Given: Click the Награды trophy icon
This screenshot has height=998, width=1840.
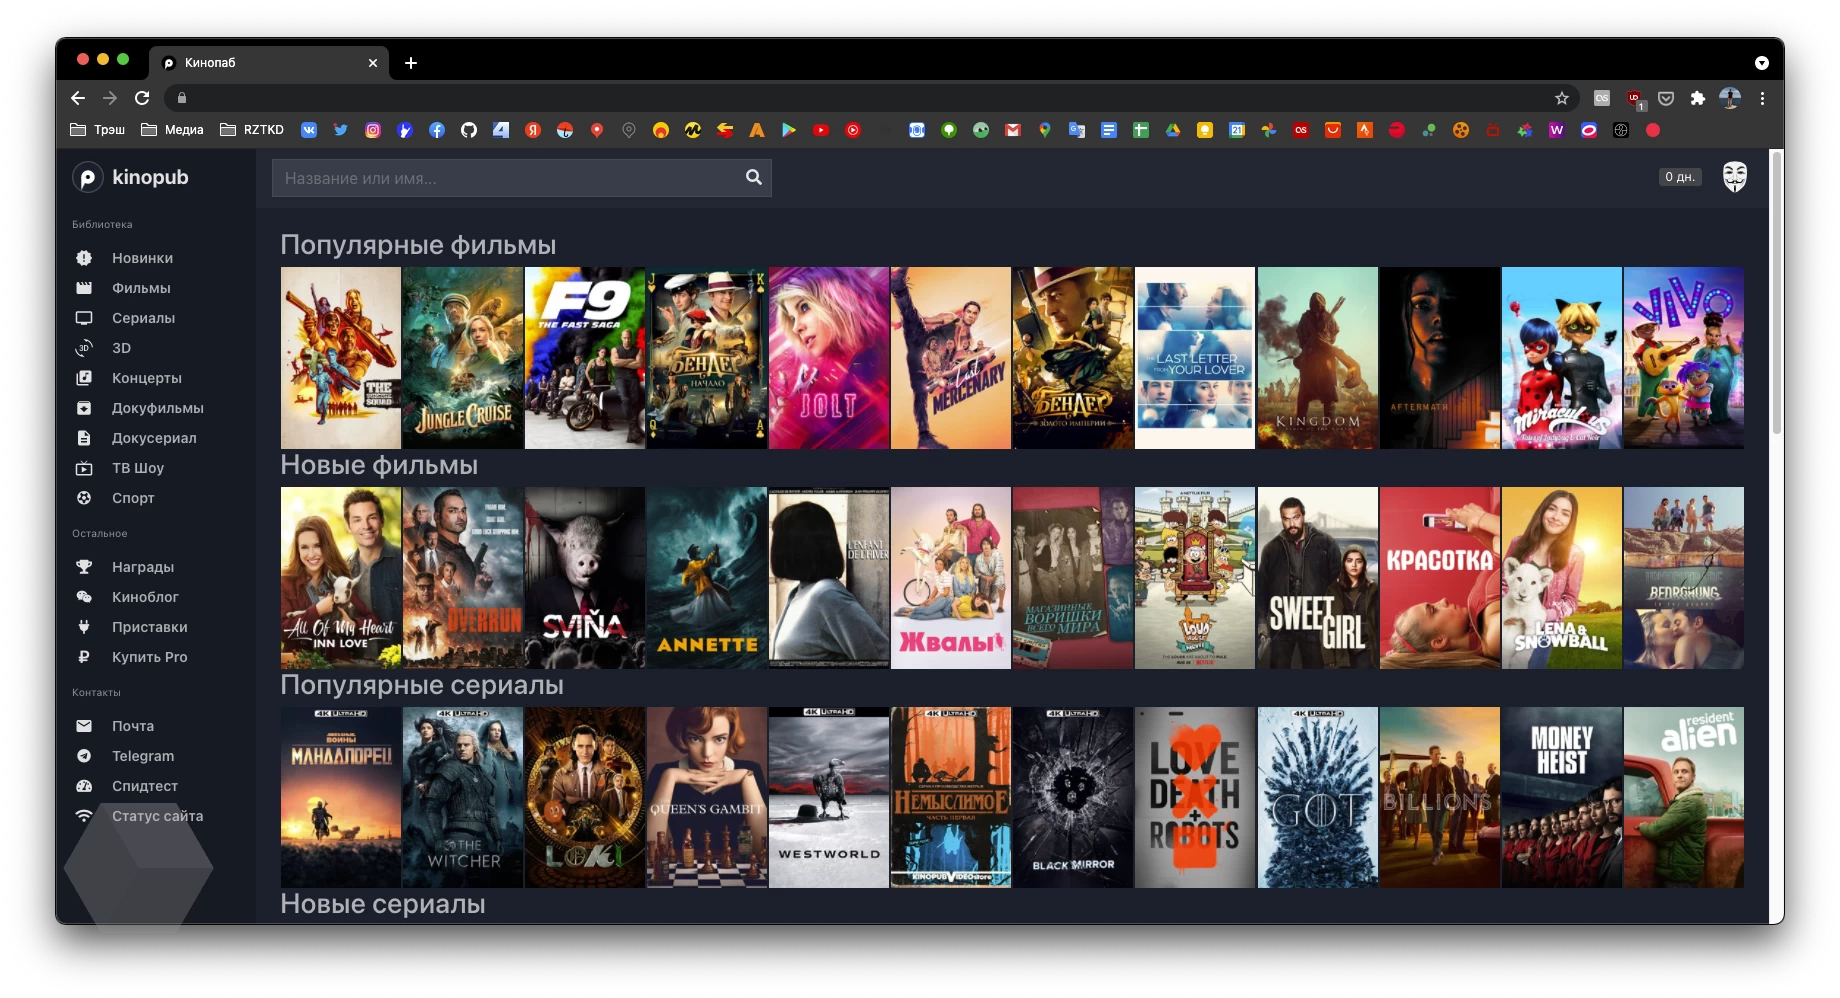Looking at the screenshot, I should click(84, 567).
